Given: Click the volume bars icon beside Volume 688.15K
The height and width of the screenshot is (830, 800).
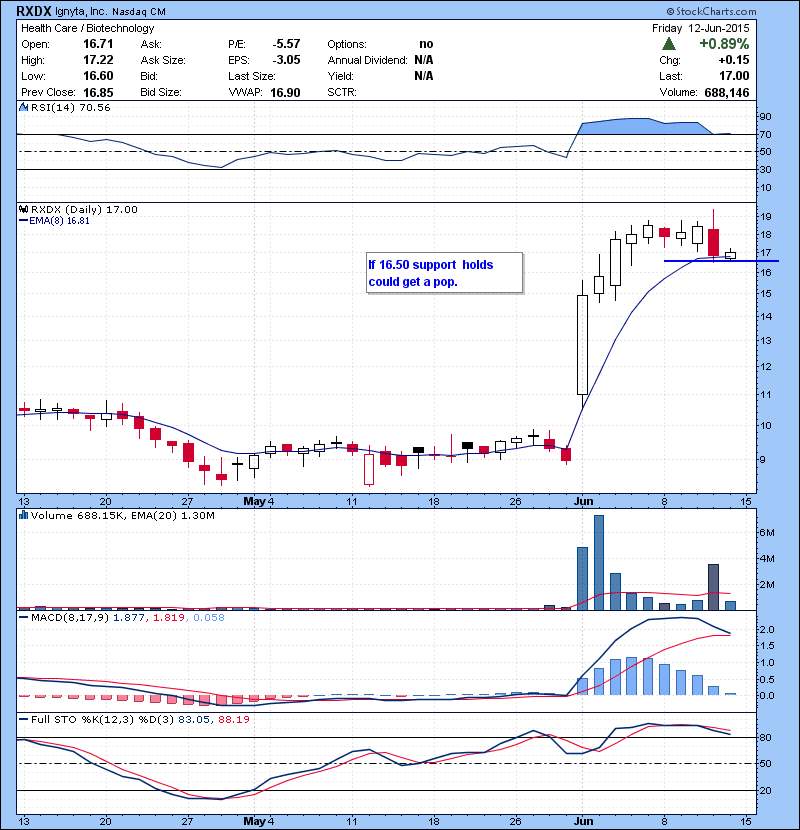Looking at the screenshot, I should (23, 515).
